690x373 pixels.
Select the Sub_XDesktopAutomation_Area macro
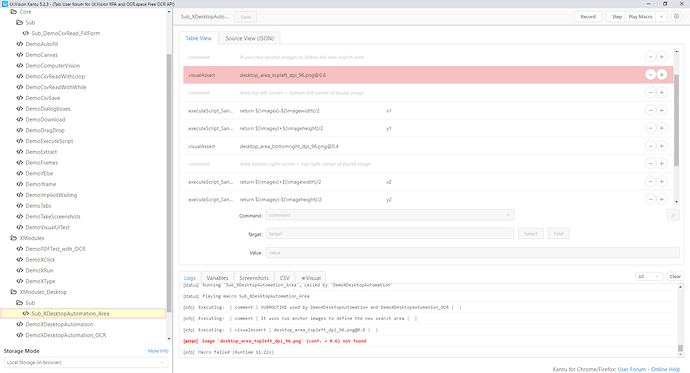[x=83, y=314]
